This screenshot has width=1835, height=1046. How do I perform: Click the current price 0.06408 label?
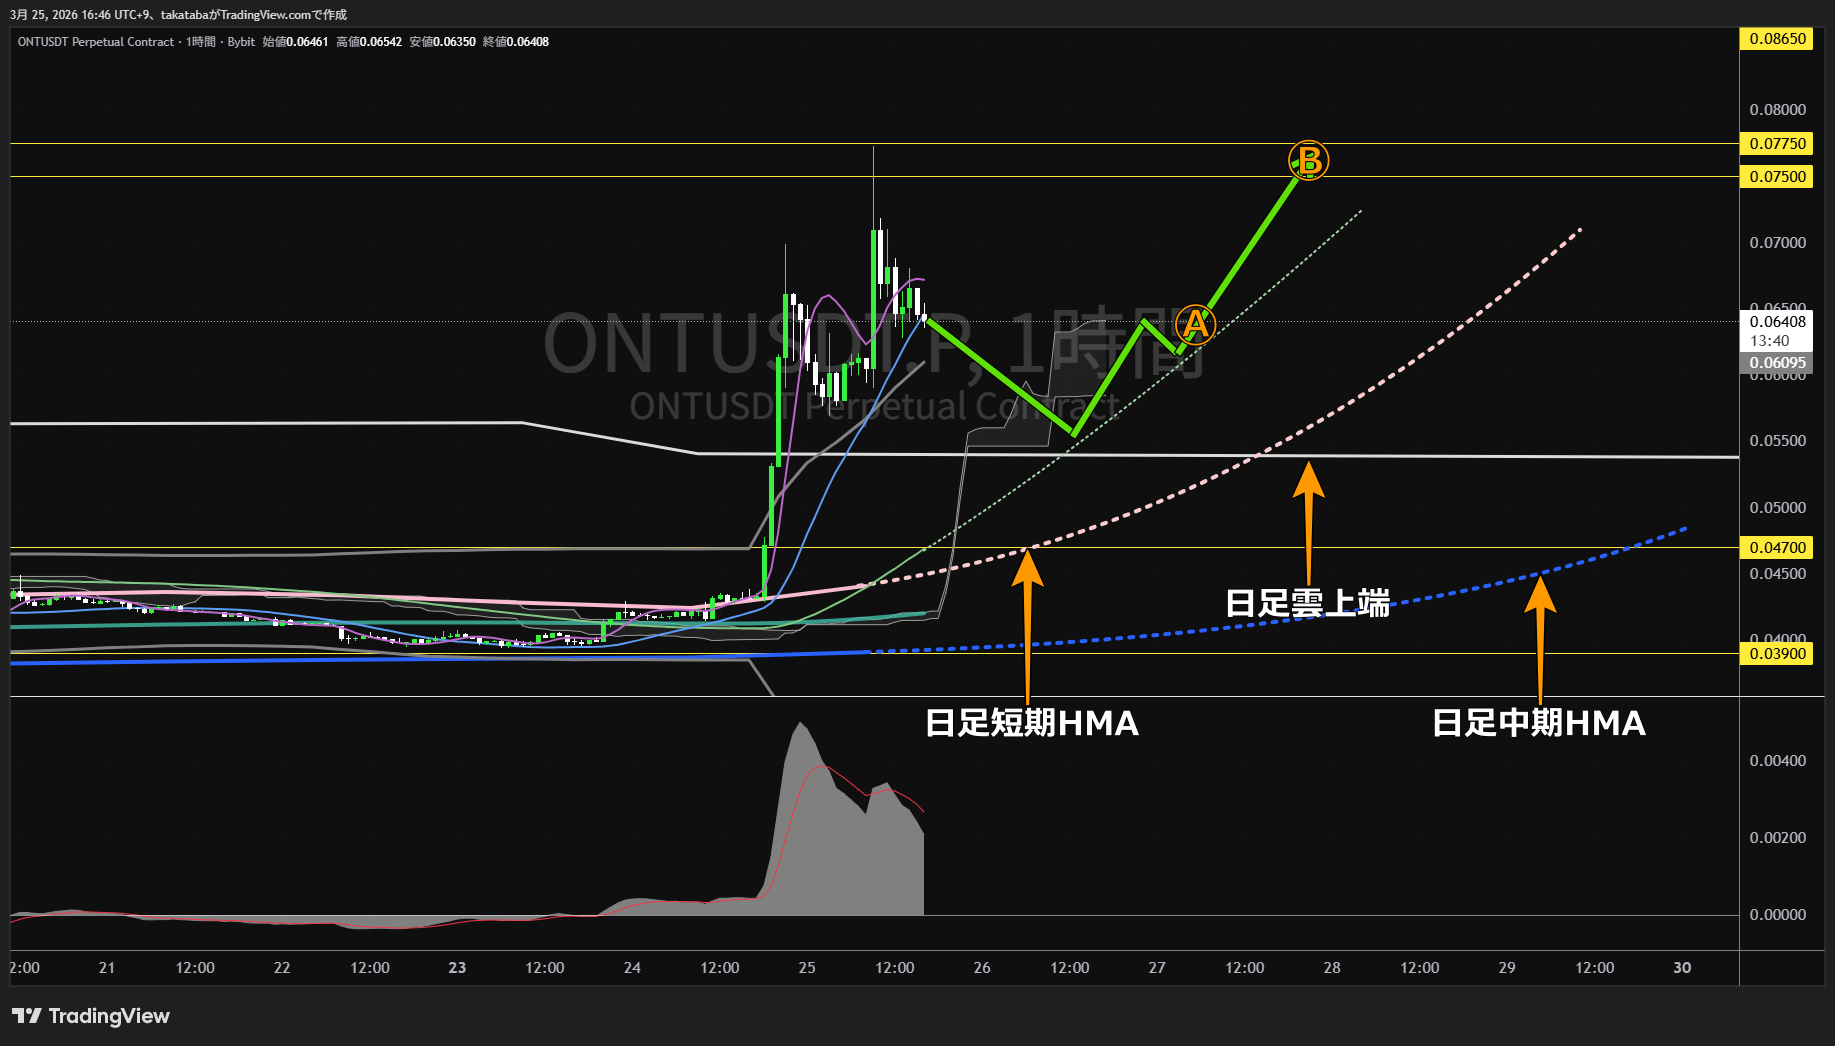pyautogui.click(x=1777, y=322)
